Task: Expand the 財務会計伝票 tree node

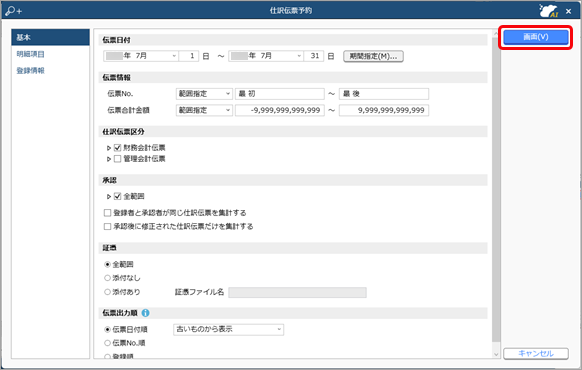Action: (109, 148)
